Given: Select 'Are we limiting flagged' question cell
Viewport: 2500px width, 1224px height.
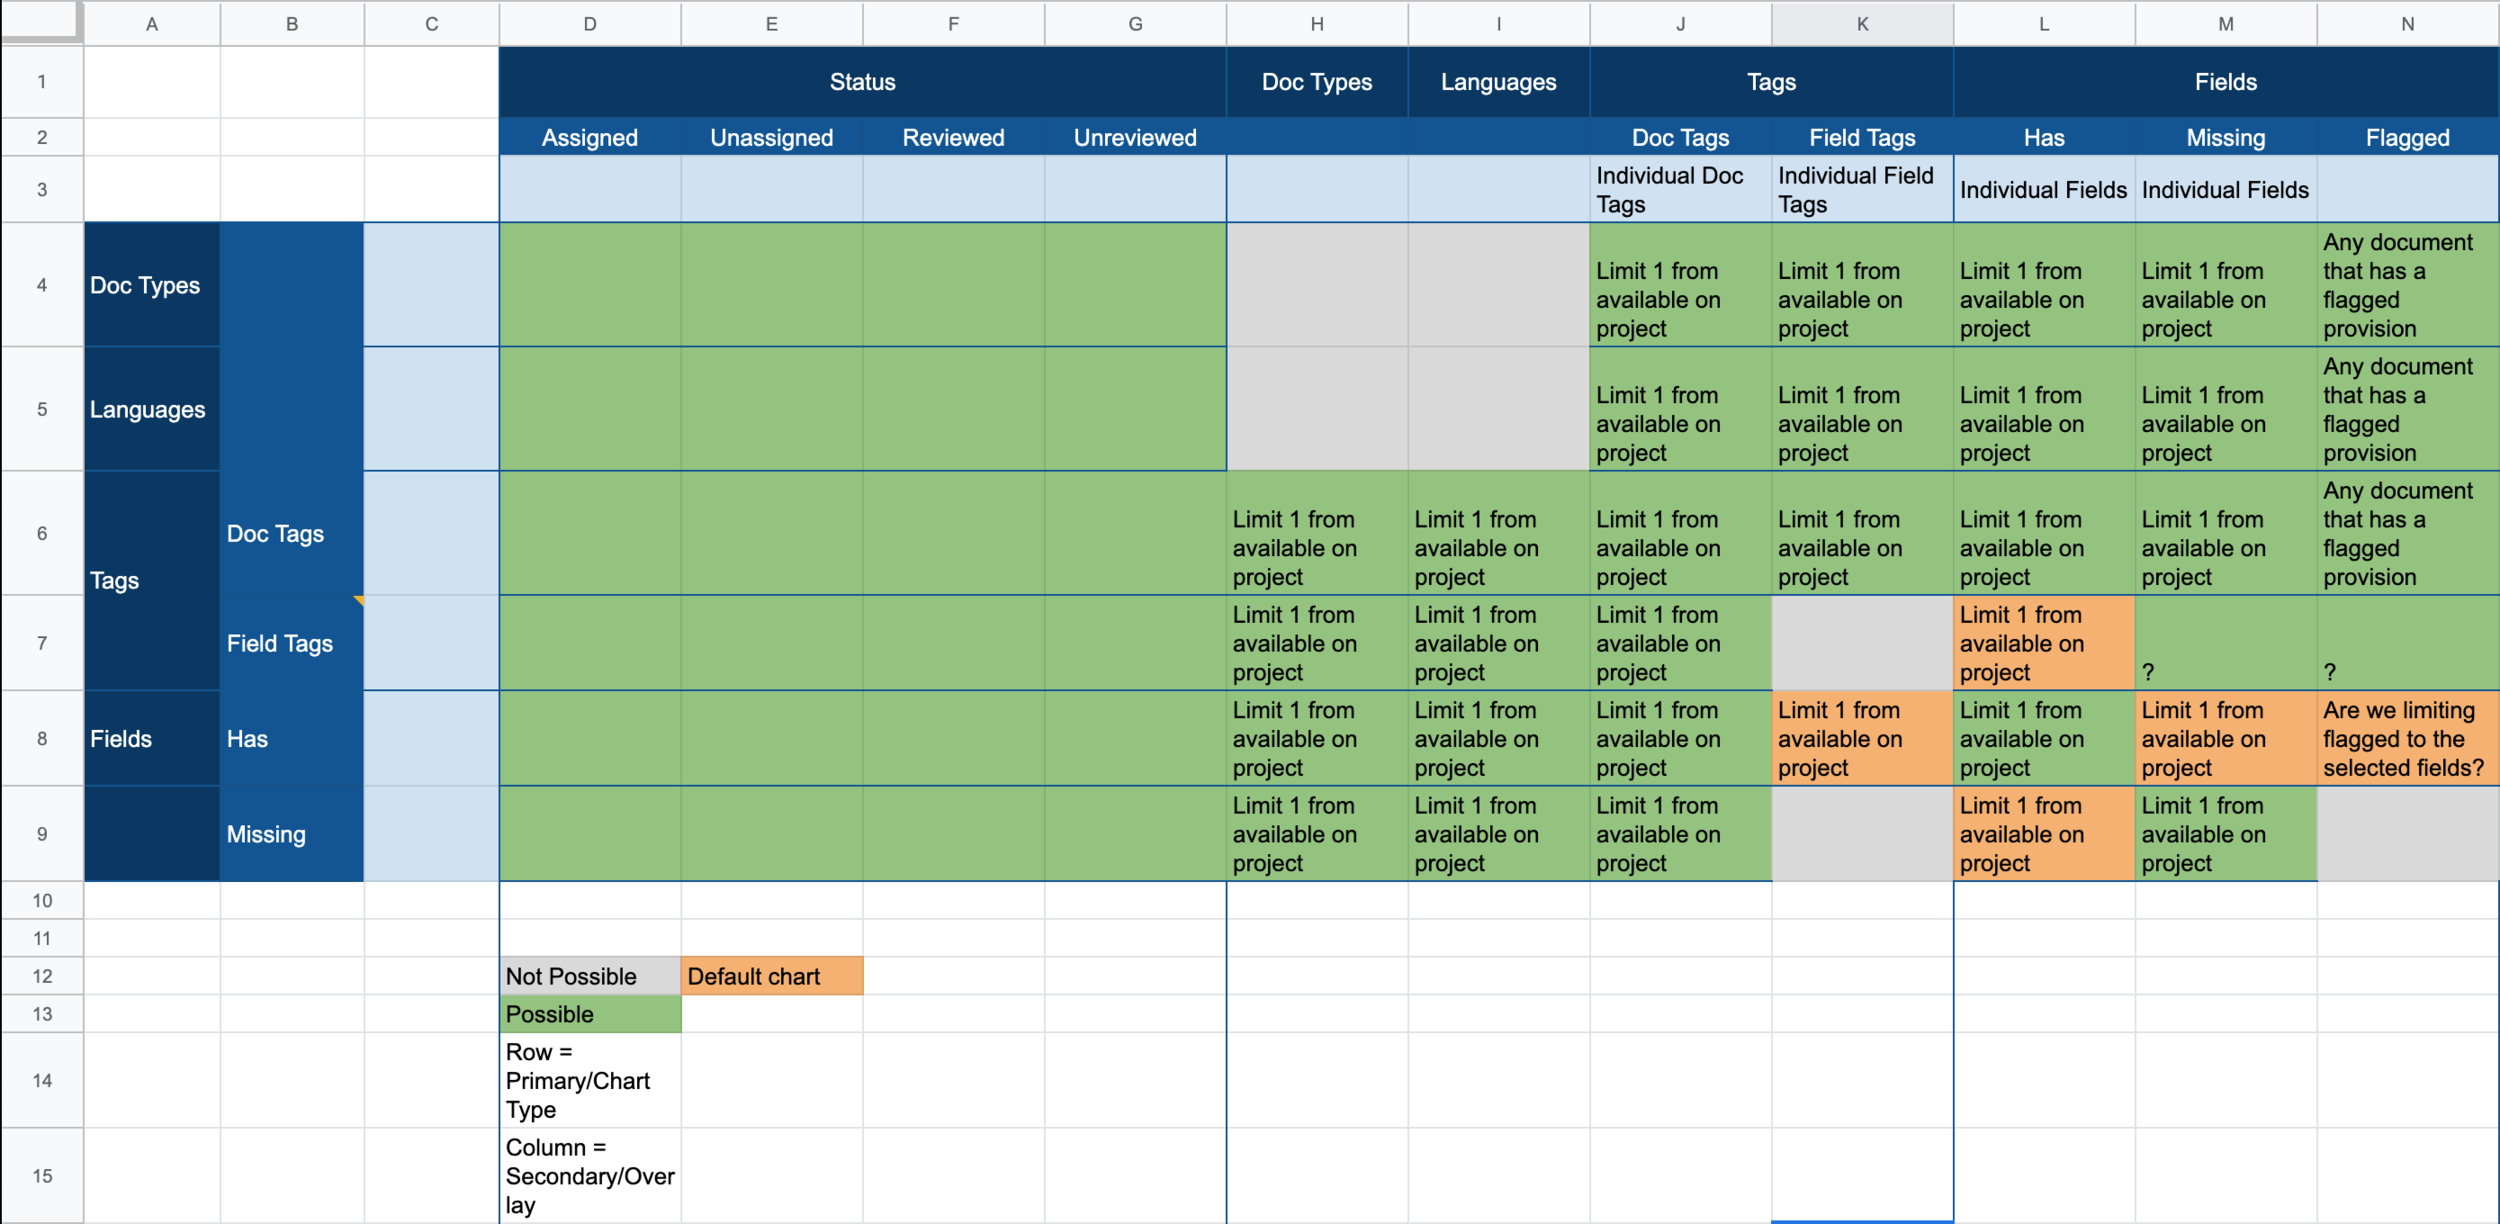Looking at the screenshot, I should click(x=2407, y=739).
